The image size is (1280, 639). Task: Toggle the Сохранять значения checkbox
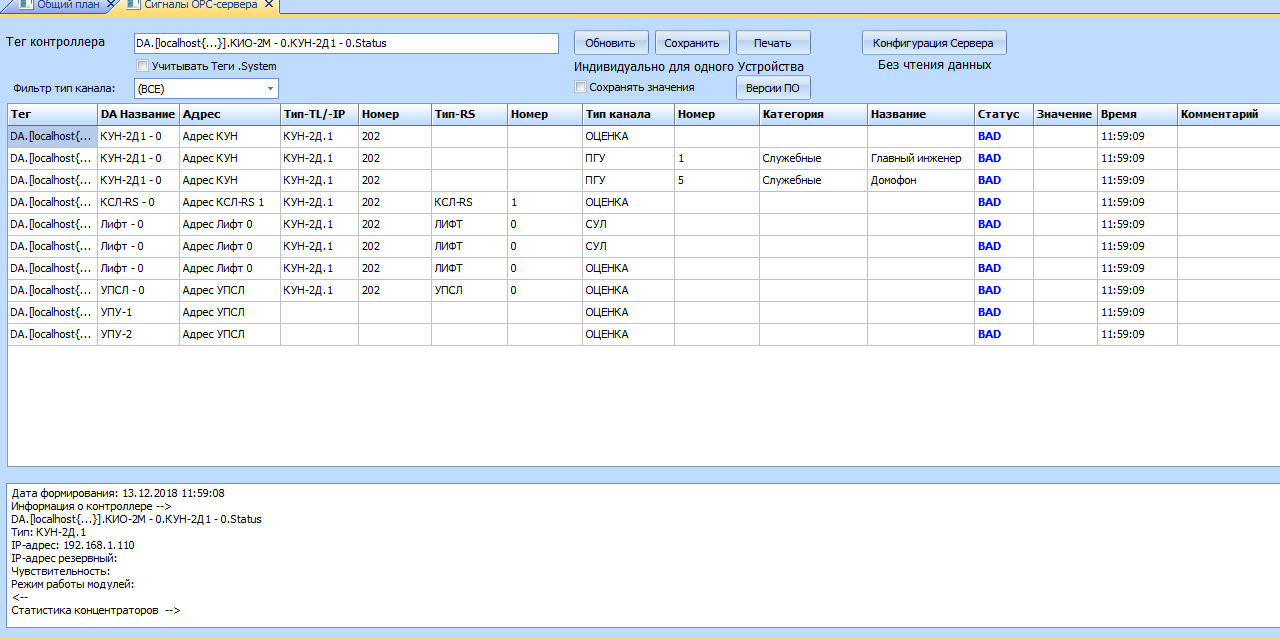pos(581,87)
